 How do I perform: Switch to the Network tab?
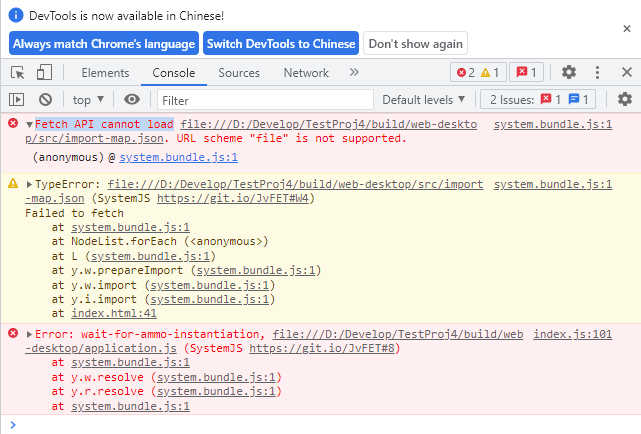305,73
